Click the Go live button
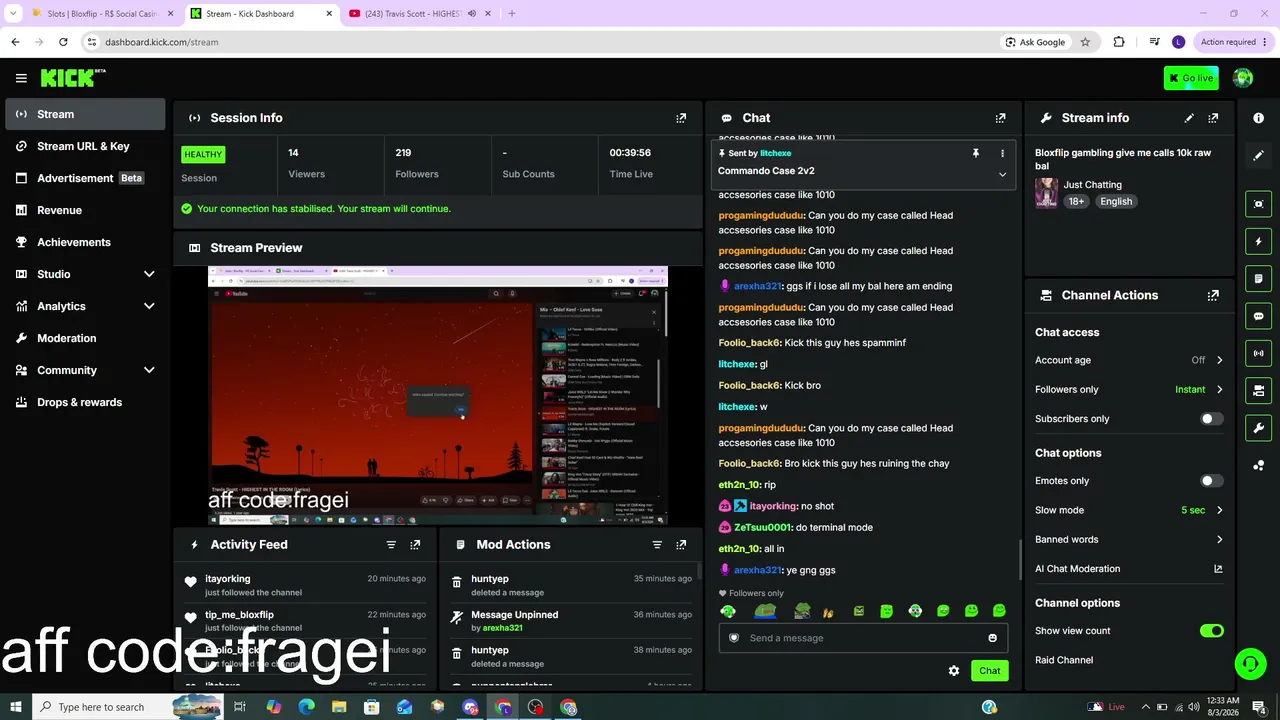1280x720 pixels. tap(1191, 78)
